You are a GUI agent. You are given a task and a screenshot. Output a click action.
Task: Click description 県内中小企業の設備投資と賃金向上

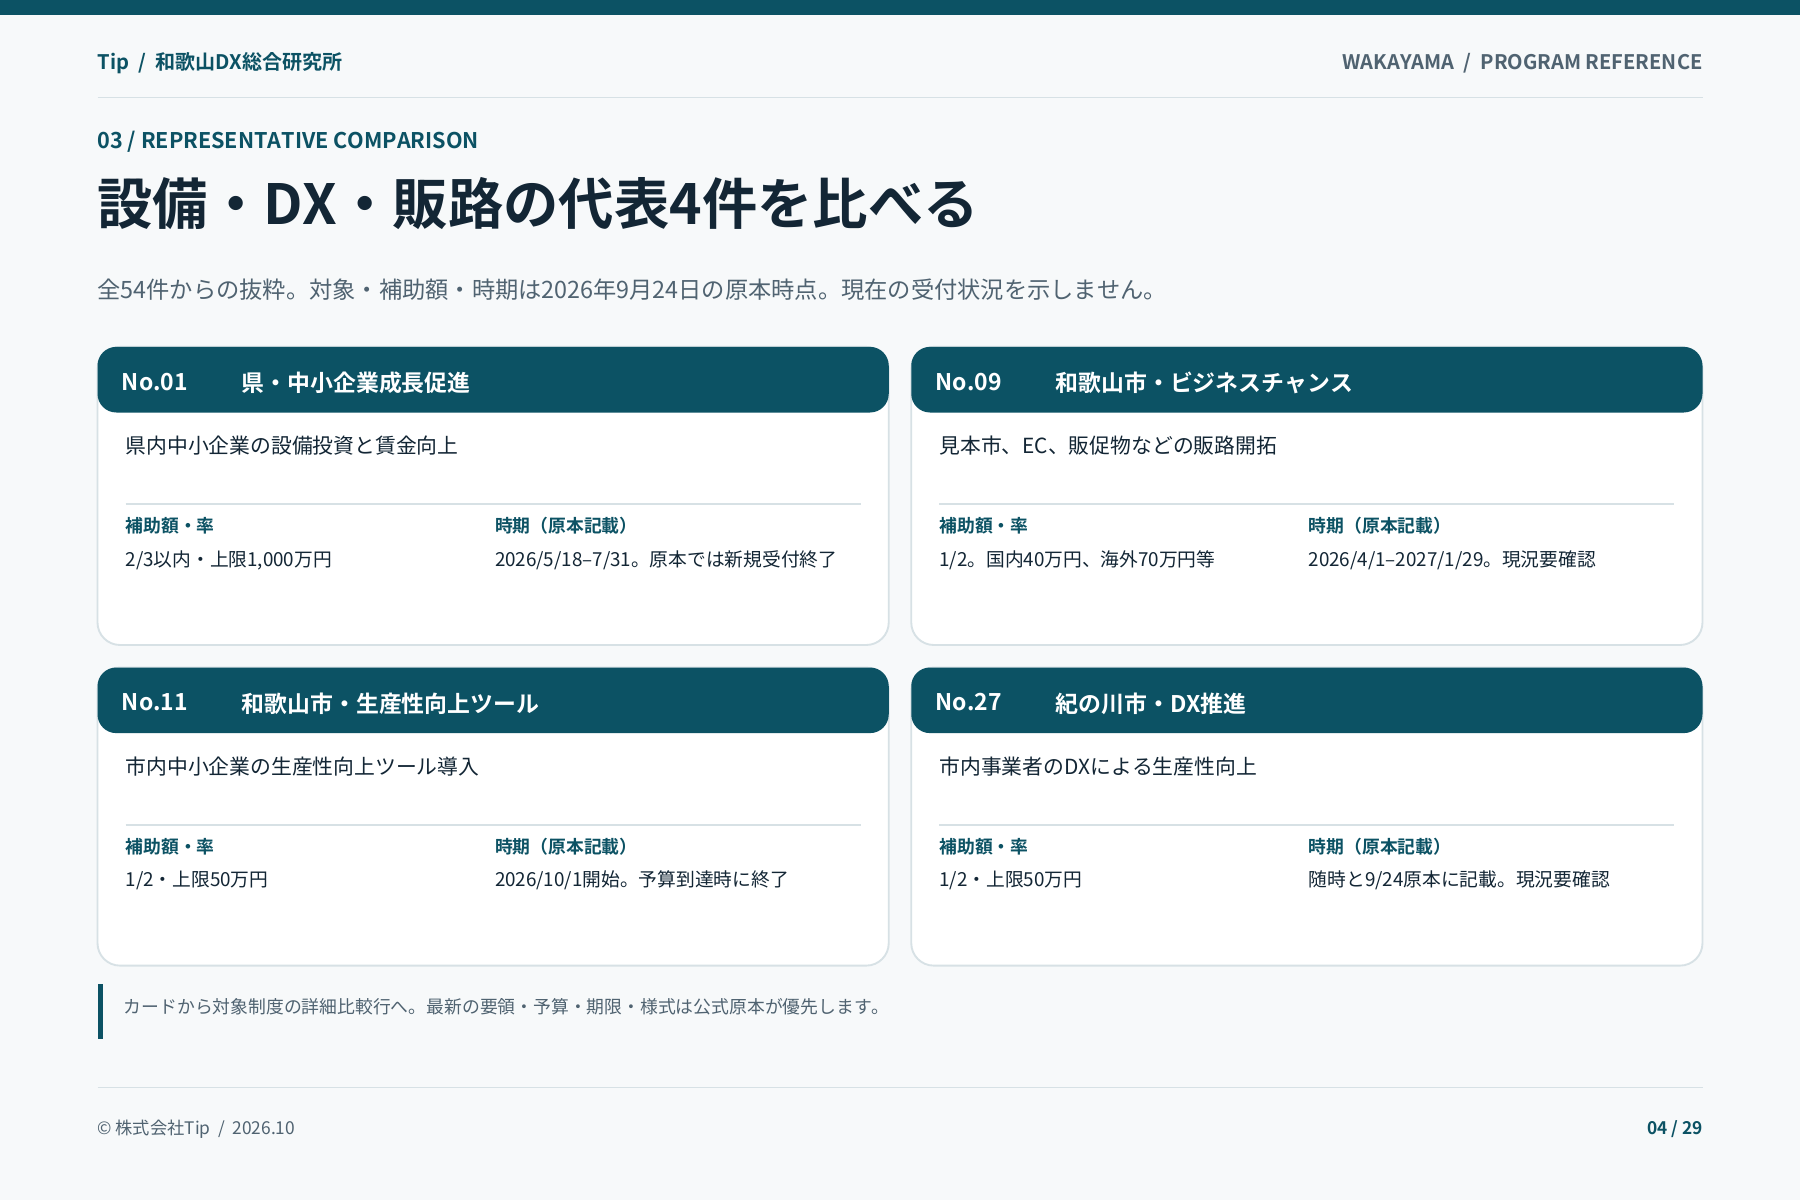click(x=291, y=446)
